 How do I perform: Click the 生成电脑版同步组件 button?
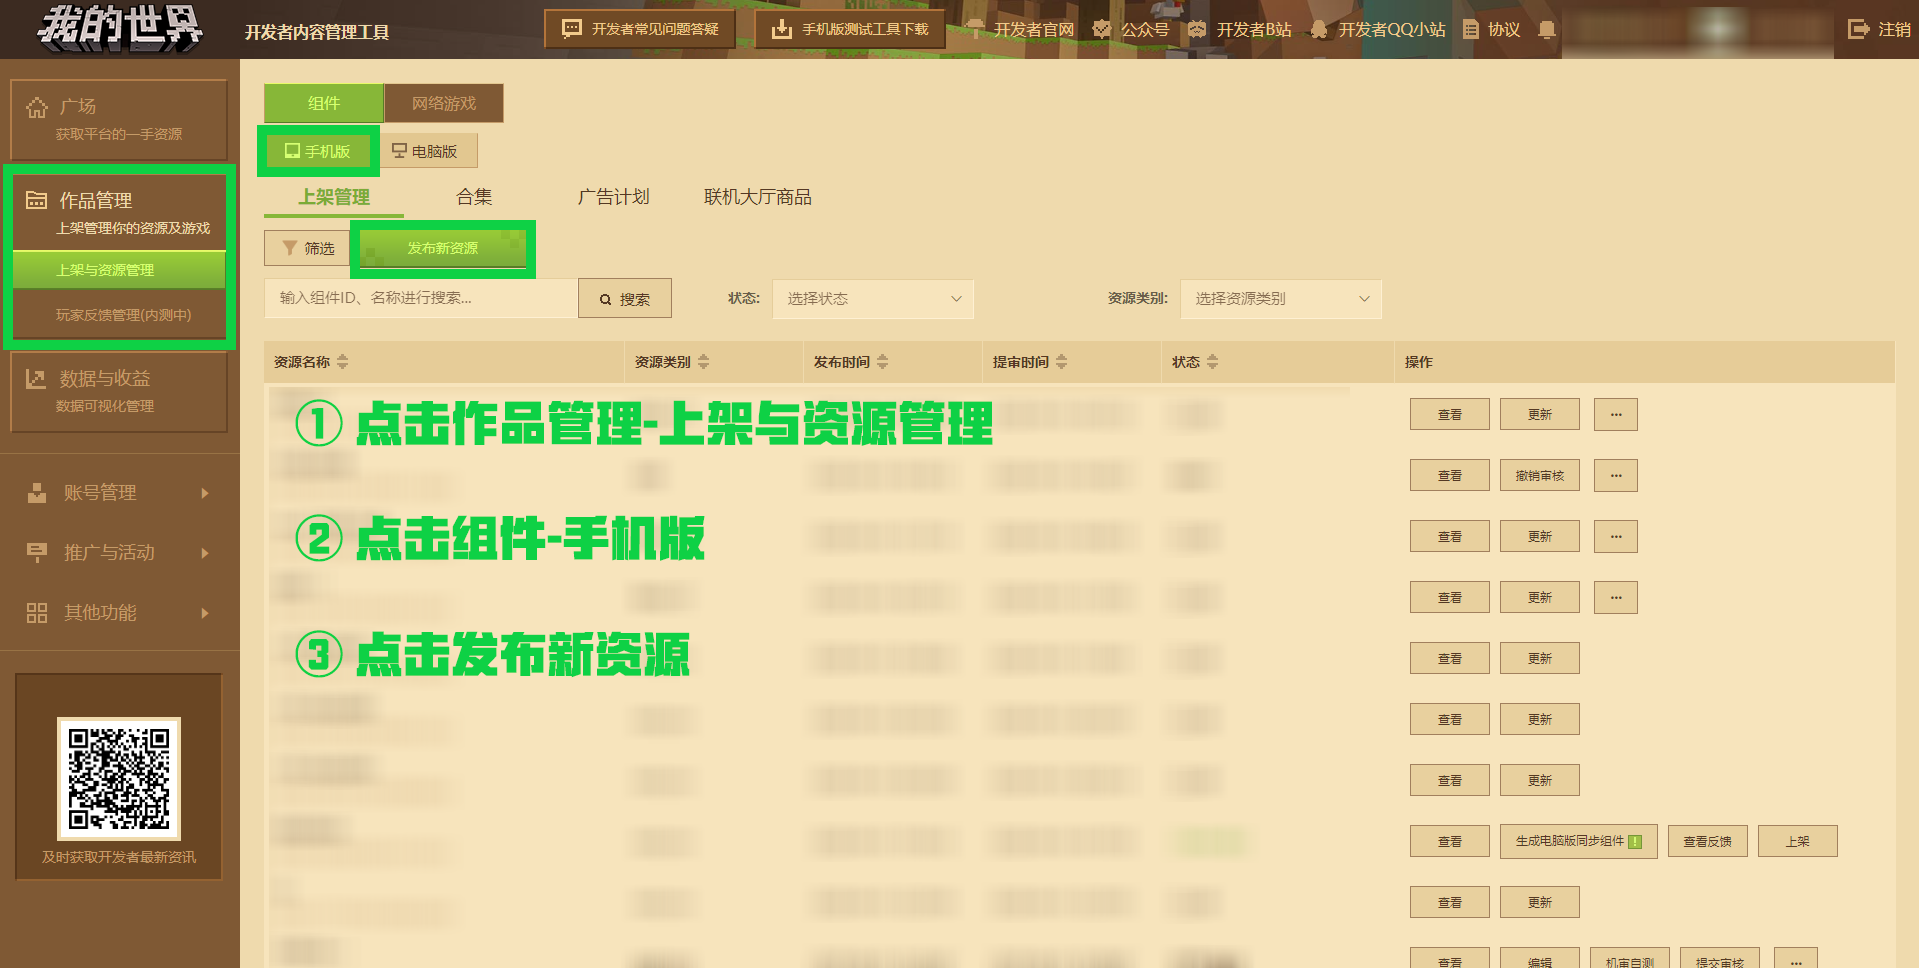coord(1579,841)
